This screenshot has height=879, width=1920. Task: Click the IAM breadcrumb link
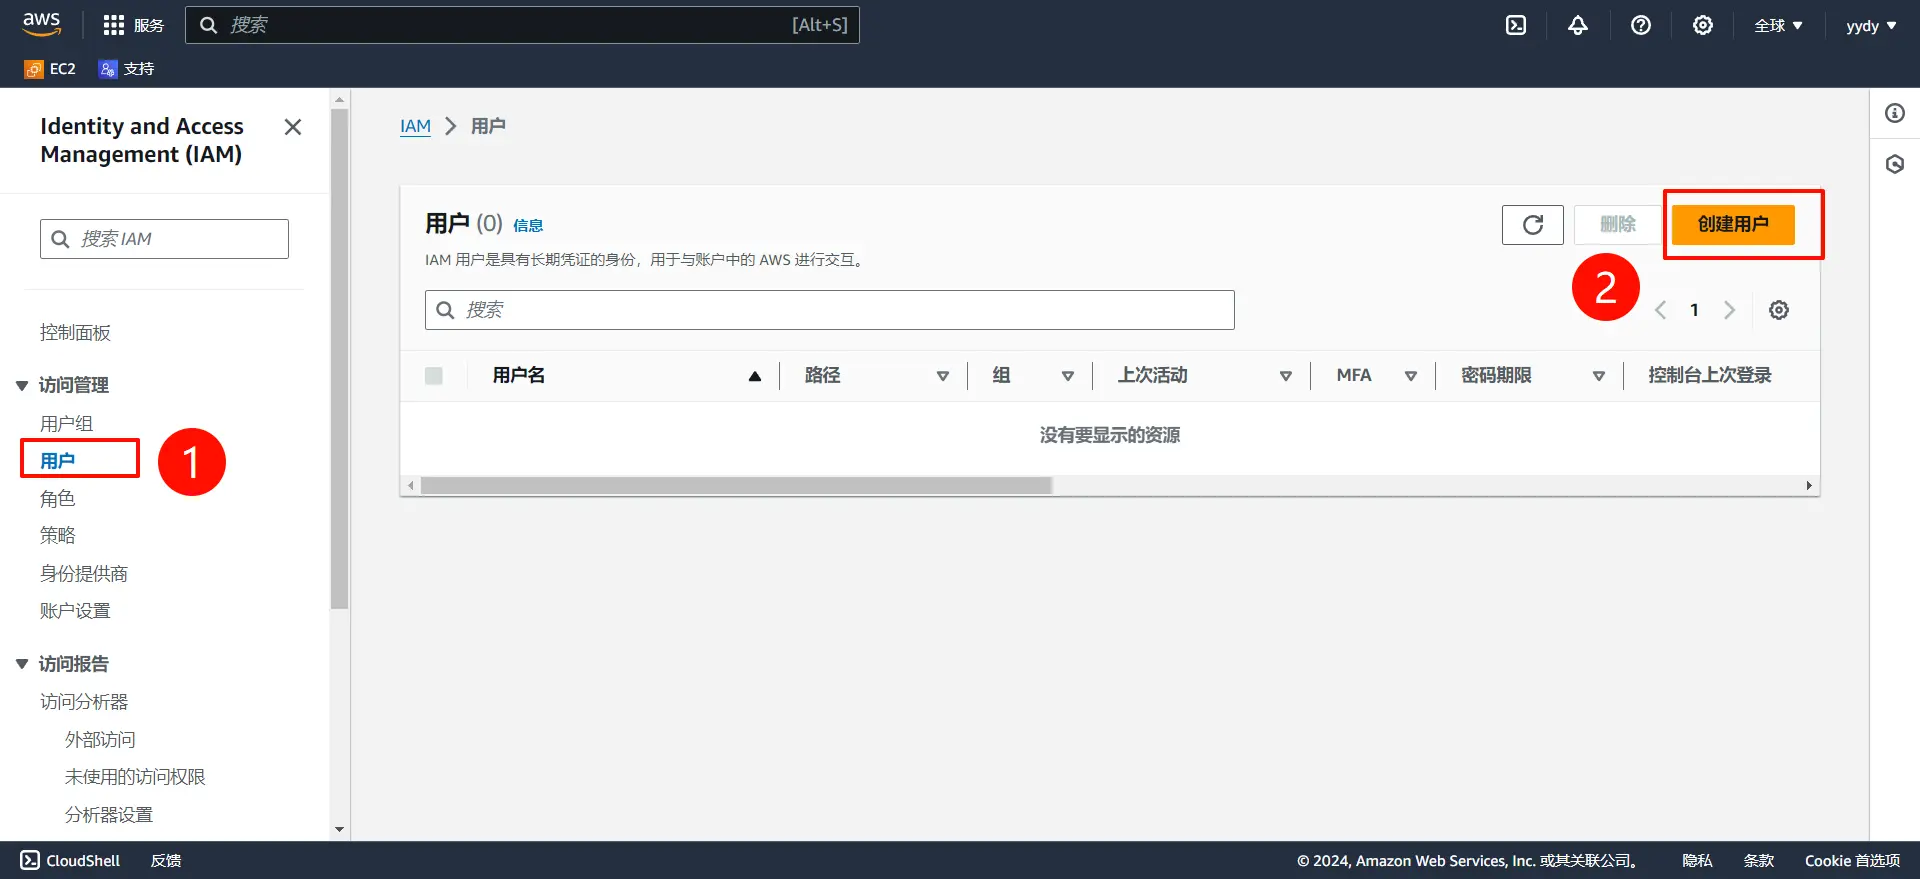415,126
